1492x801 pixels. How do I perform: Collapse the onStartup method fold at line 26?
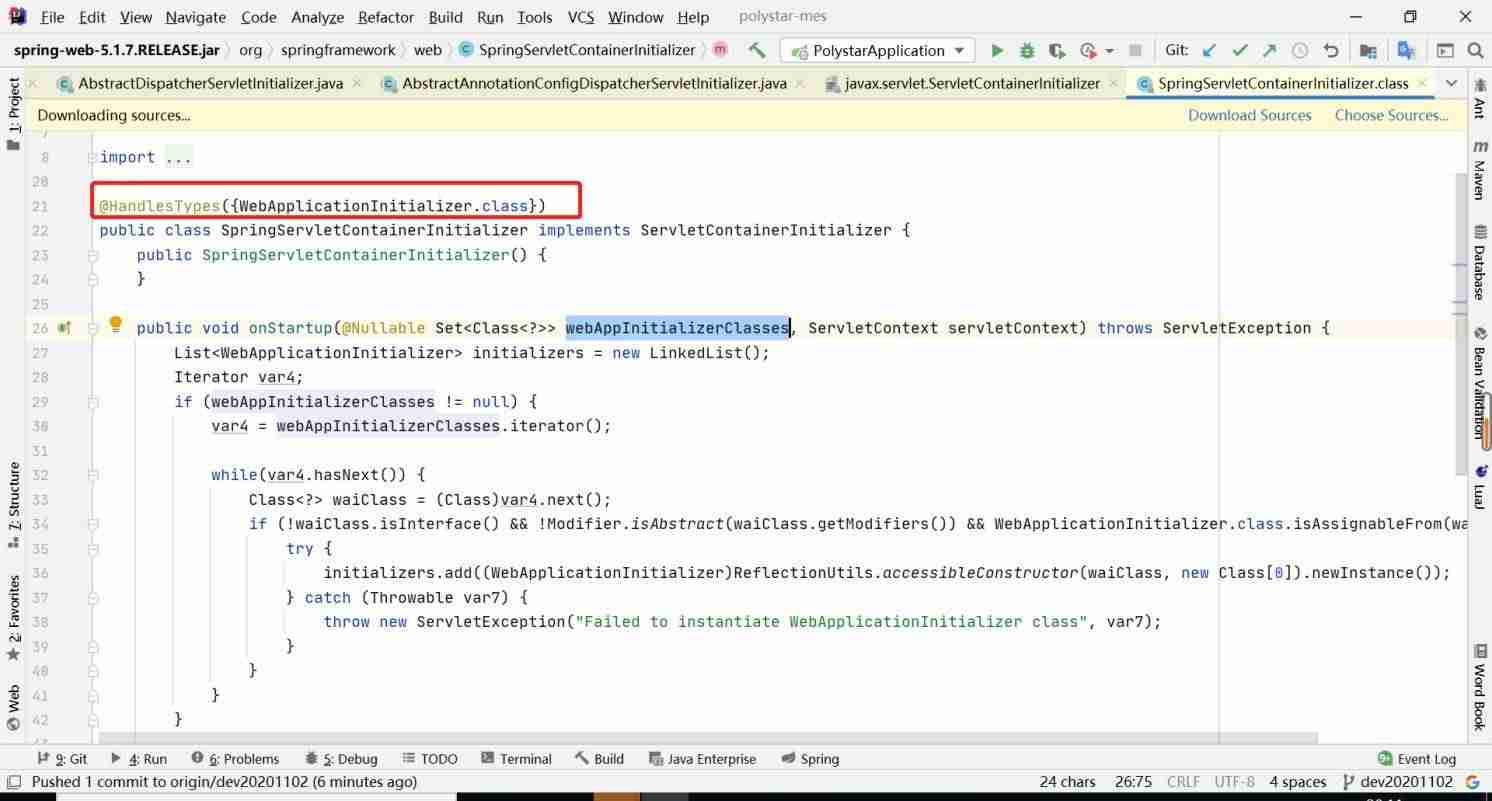click(x=93, y=328)
